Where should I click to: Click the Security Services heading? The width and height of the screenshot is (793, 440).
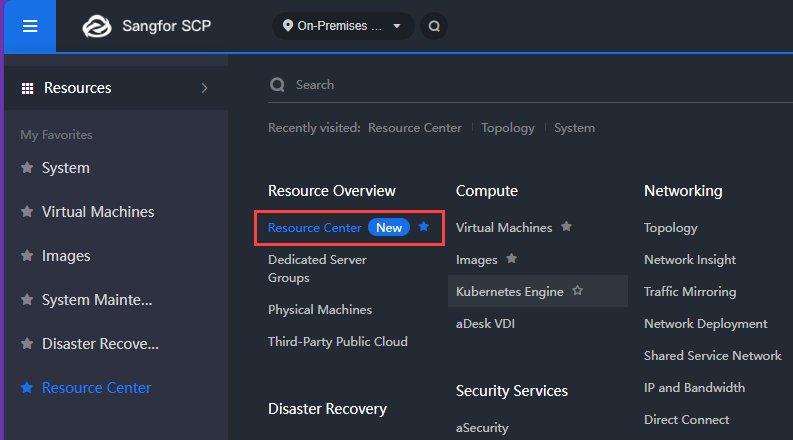(512, 391)
